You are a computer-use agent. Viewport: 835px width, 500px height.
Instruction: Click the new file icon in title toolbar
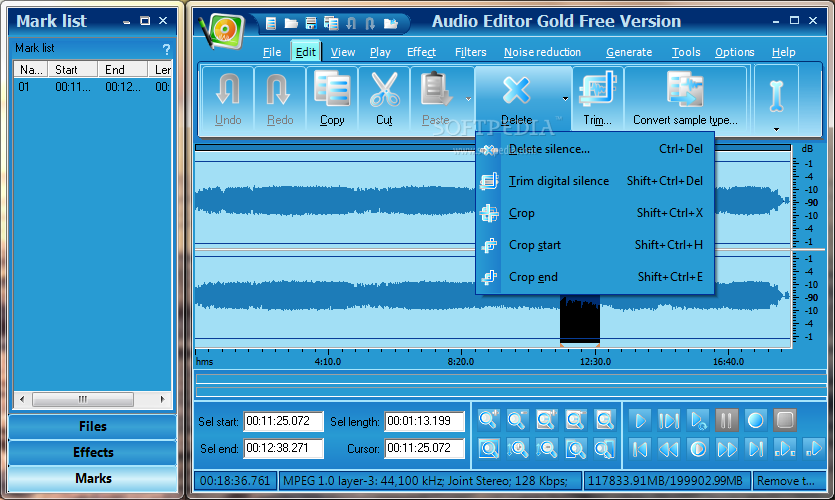[x=271, y=23]
